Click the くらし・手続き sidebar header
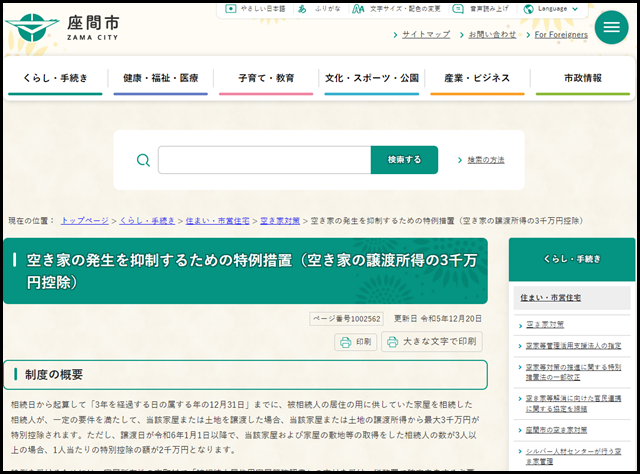This screenshot has width=640, height=474. (x=572, y=259)
